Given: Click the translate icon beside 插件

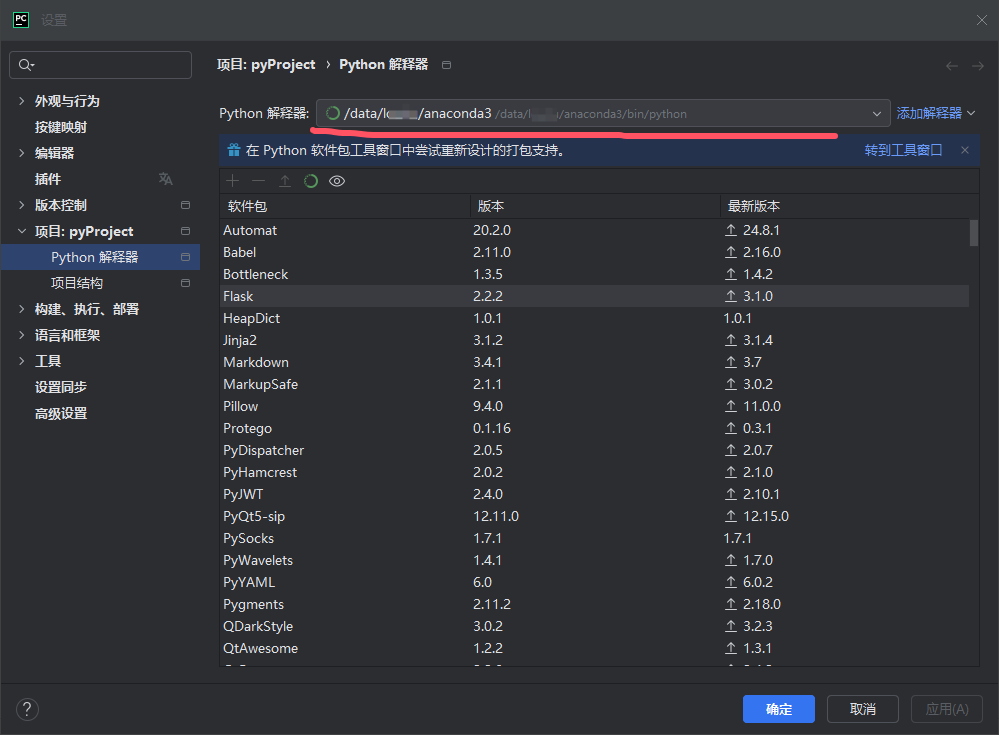Looking at the screenshot, I should click(x=166, y=179).
